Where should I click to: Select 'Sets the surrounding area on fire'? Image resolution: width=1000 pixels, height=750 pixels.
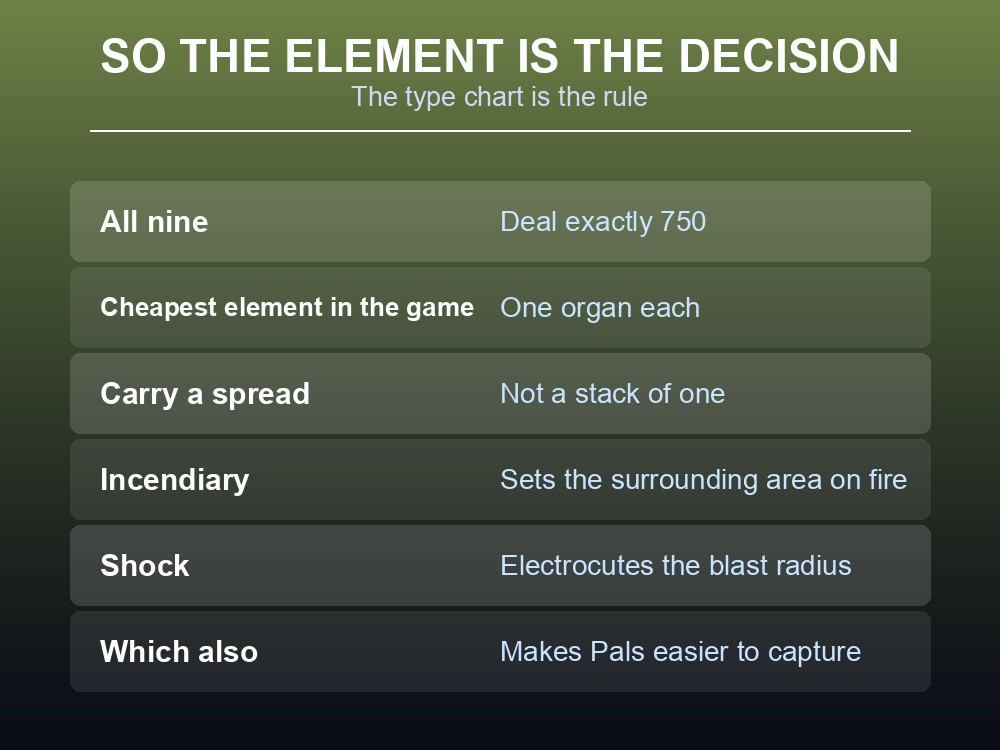click(x=703, y=480)
